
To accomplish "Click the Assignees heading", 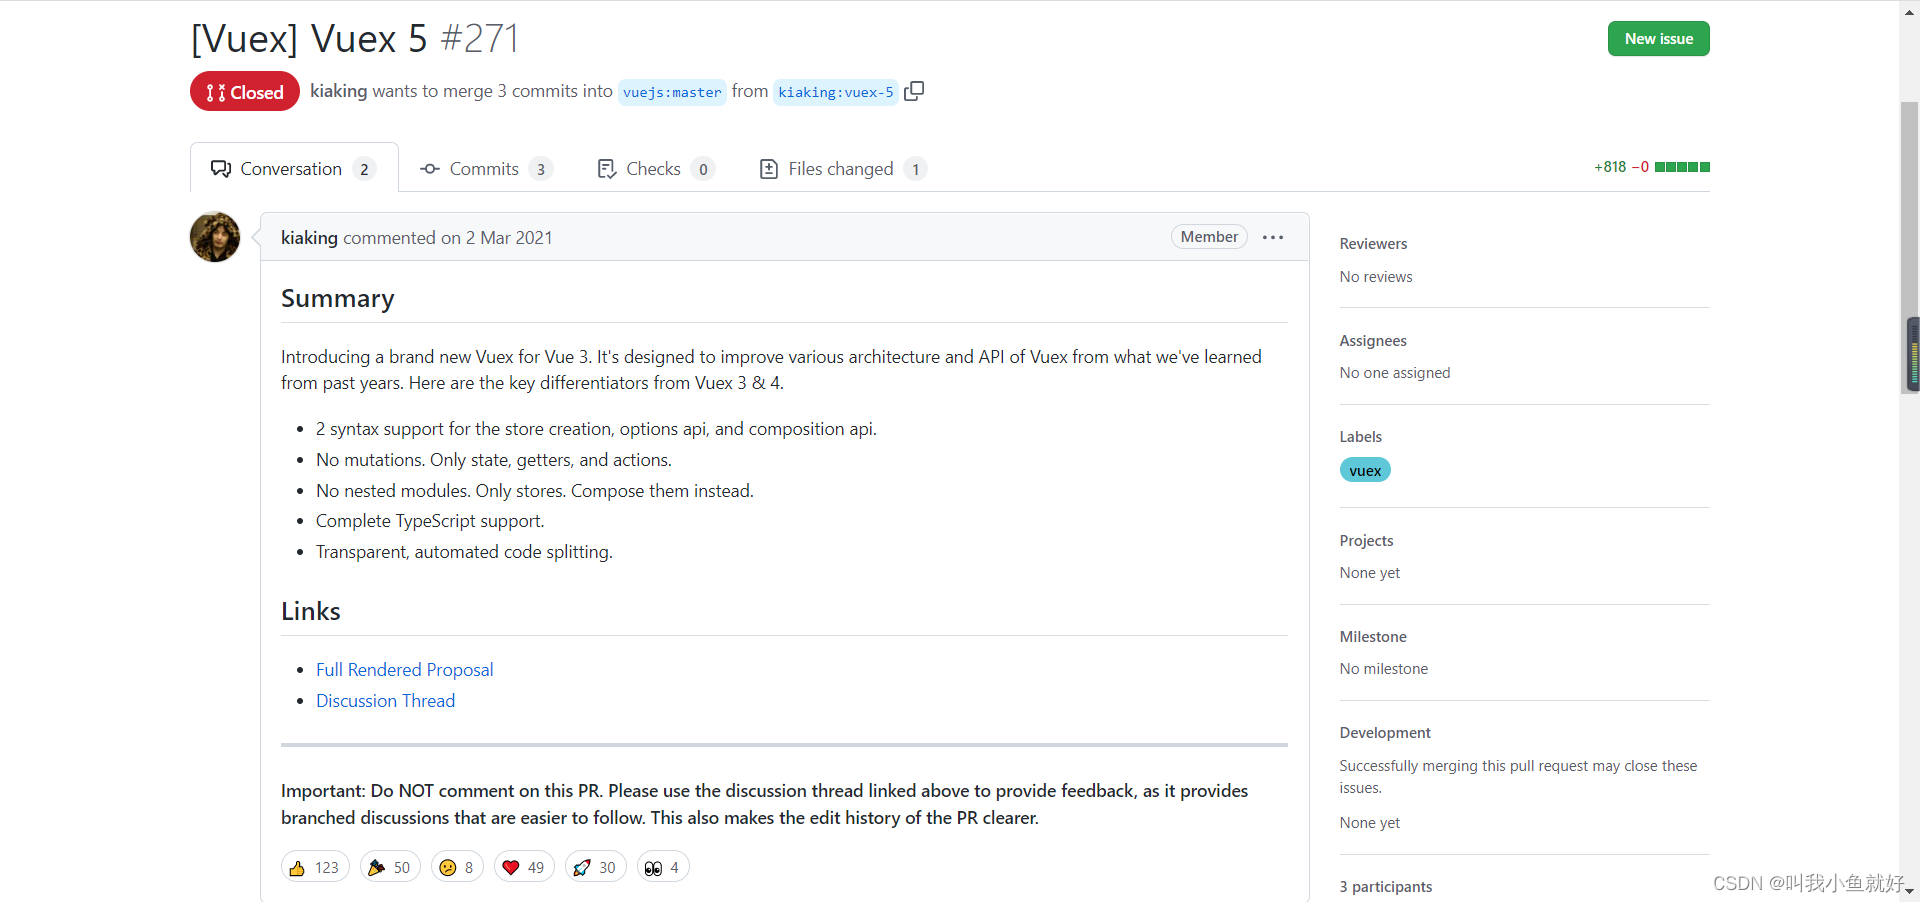I will coord(1373,341).
